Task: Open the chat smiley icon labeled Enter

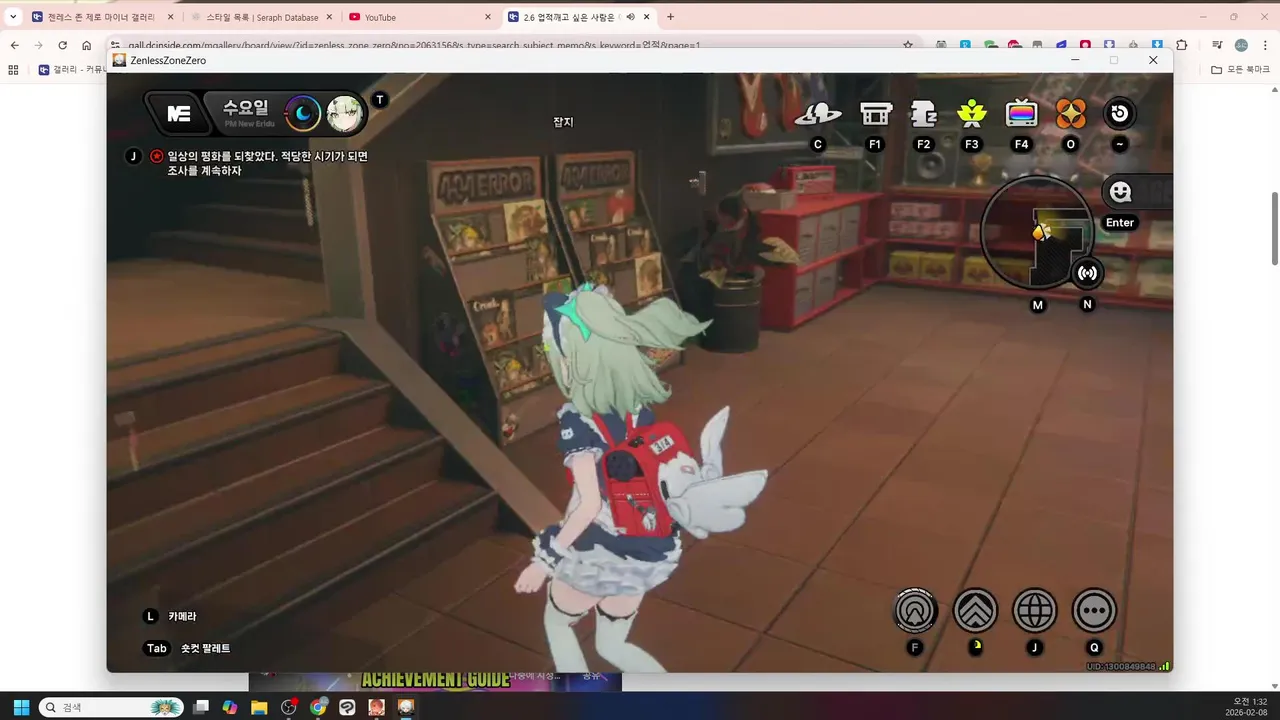Action: (x=1120, y=192)
